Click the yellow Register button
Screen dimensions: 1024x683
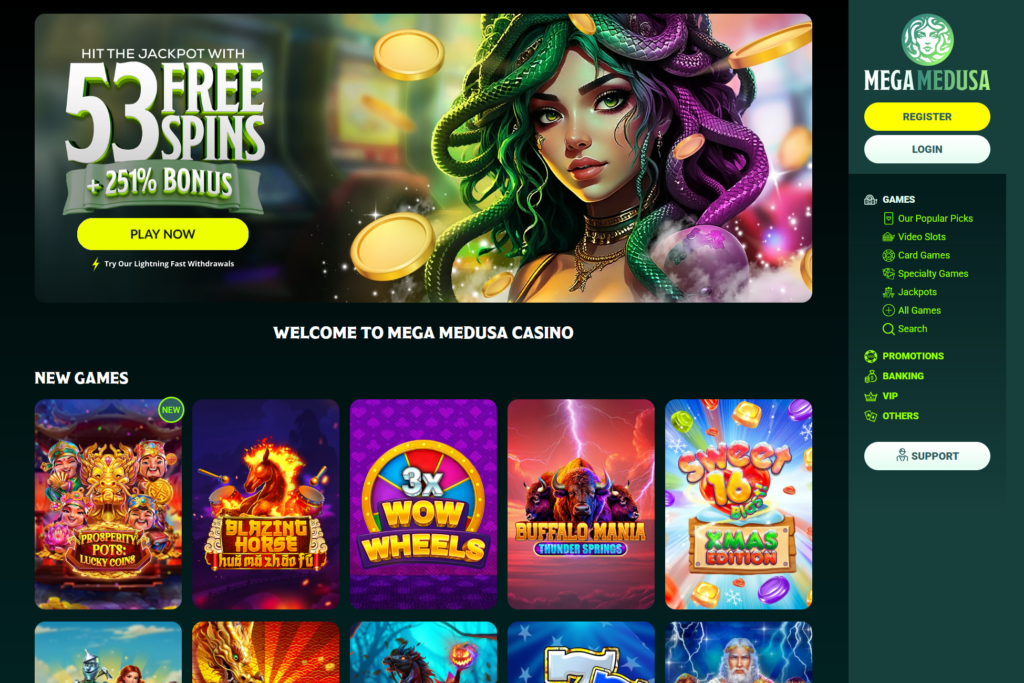pos(927,117)
